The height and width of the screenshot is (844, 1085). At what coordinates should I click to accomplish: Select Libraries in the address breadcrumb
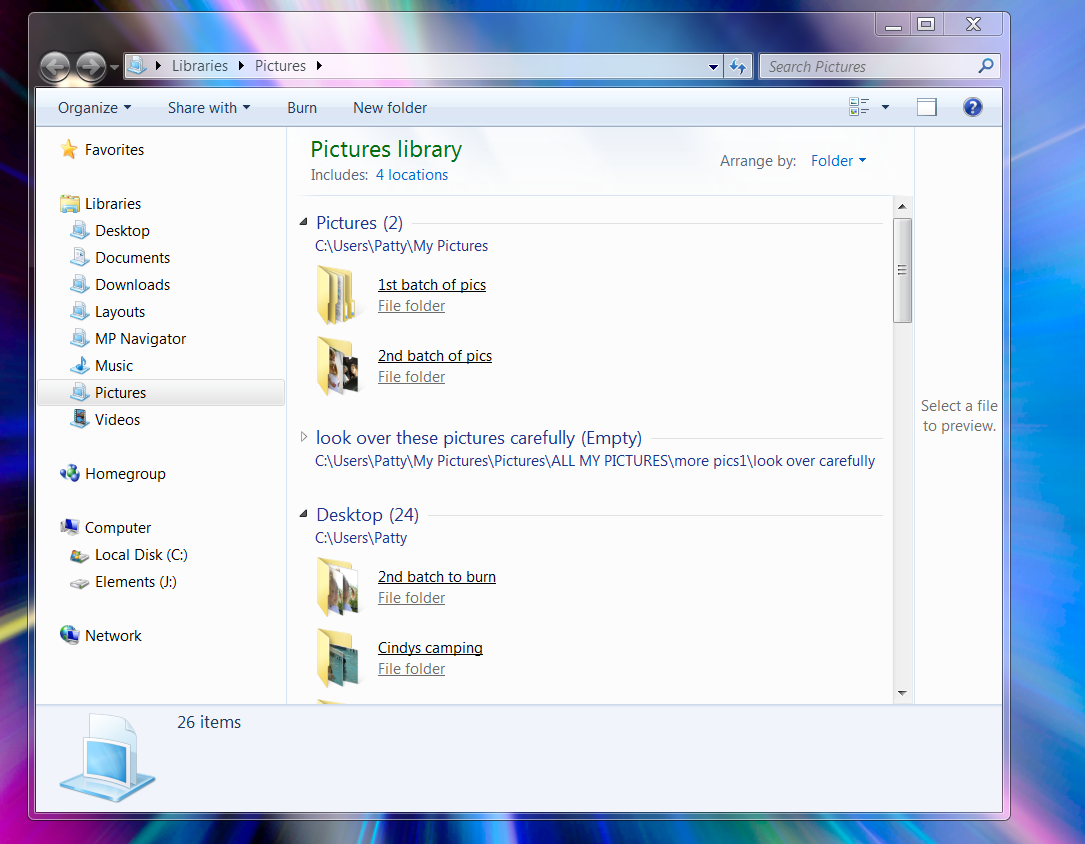tap(199, 66)
